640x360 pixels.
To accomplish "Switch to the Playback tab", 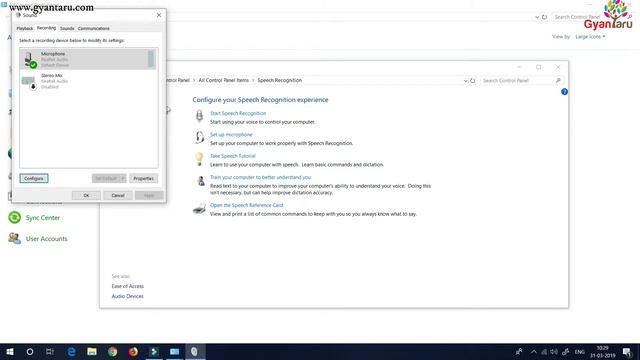I will point(24,29).
